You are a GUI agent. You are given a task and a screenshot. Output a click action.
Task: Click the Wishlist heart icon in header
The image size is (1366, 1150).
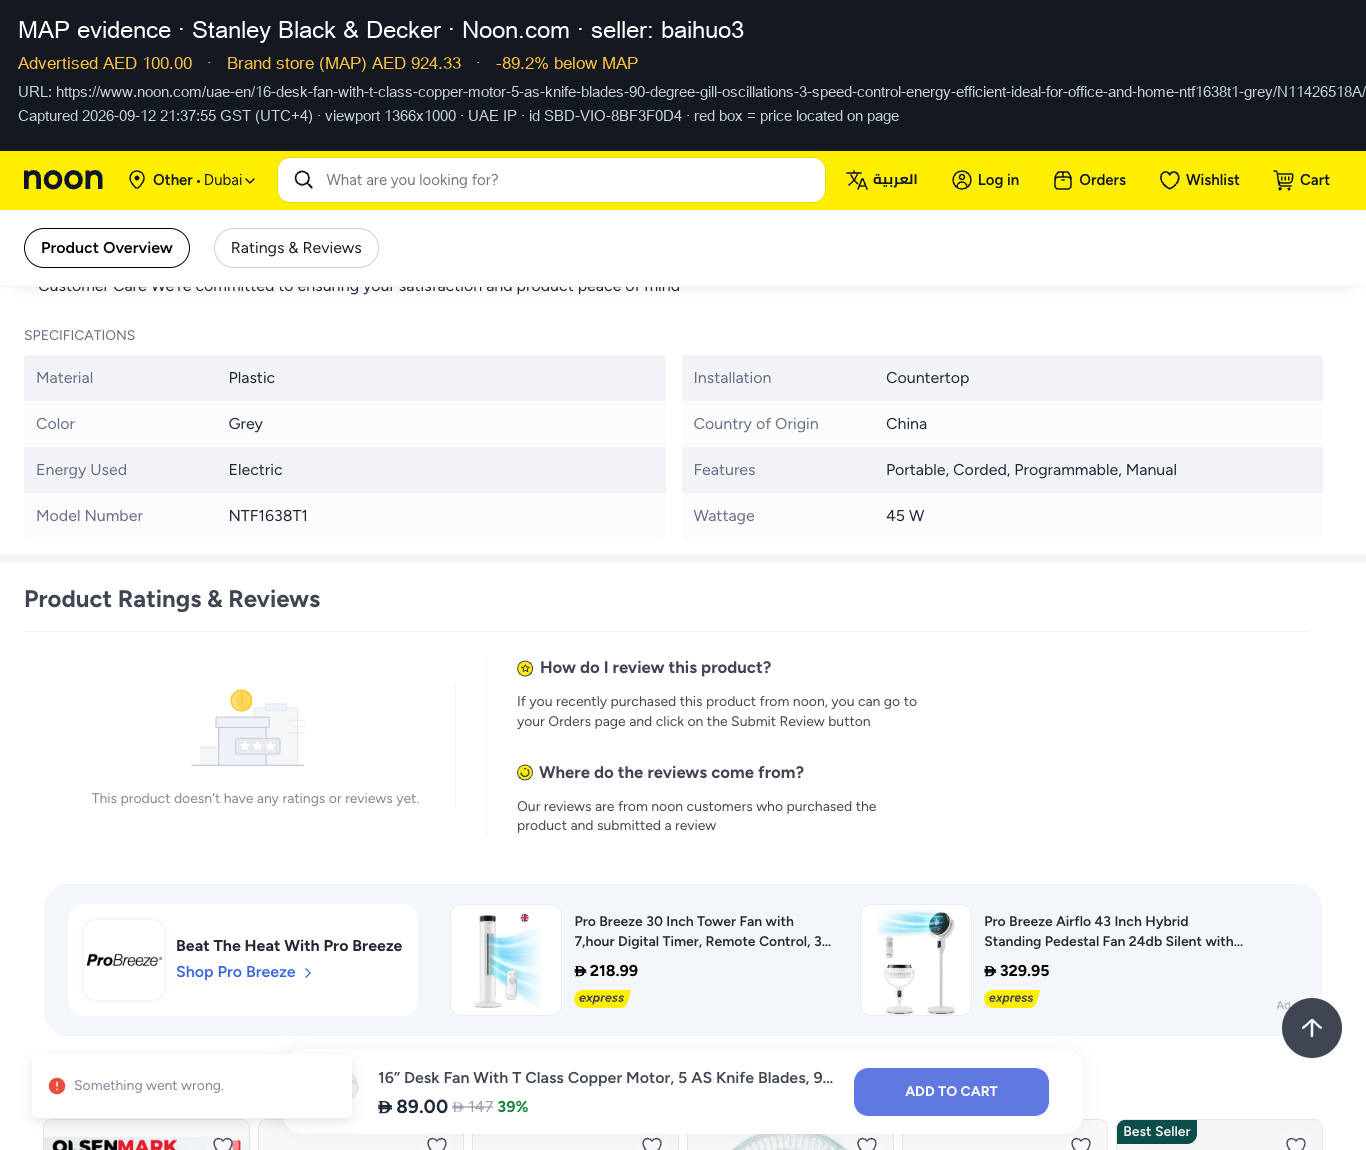click(1169, 180)
